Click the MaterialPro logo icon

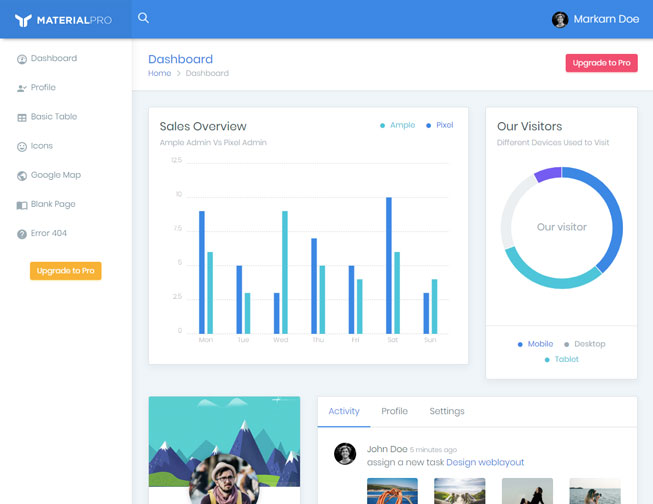[23, 20]
